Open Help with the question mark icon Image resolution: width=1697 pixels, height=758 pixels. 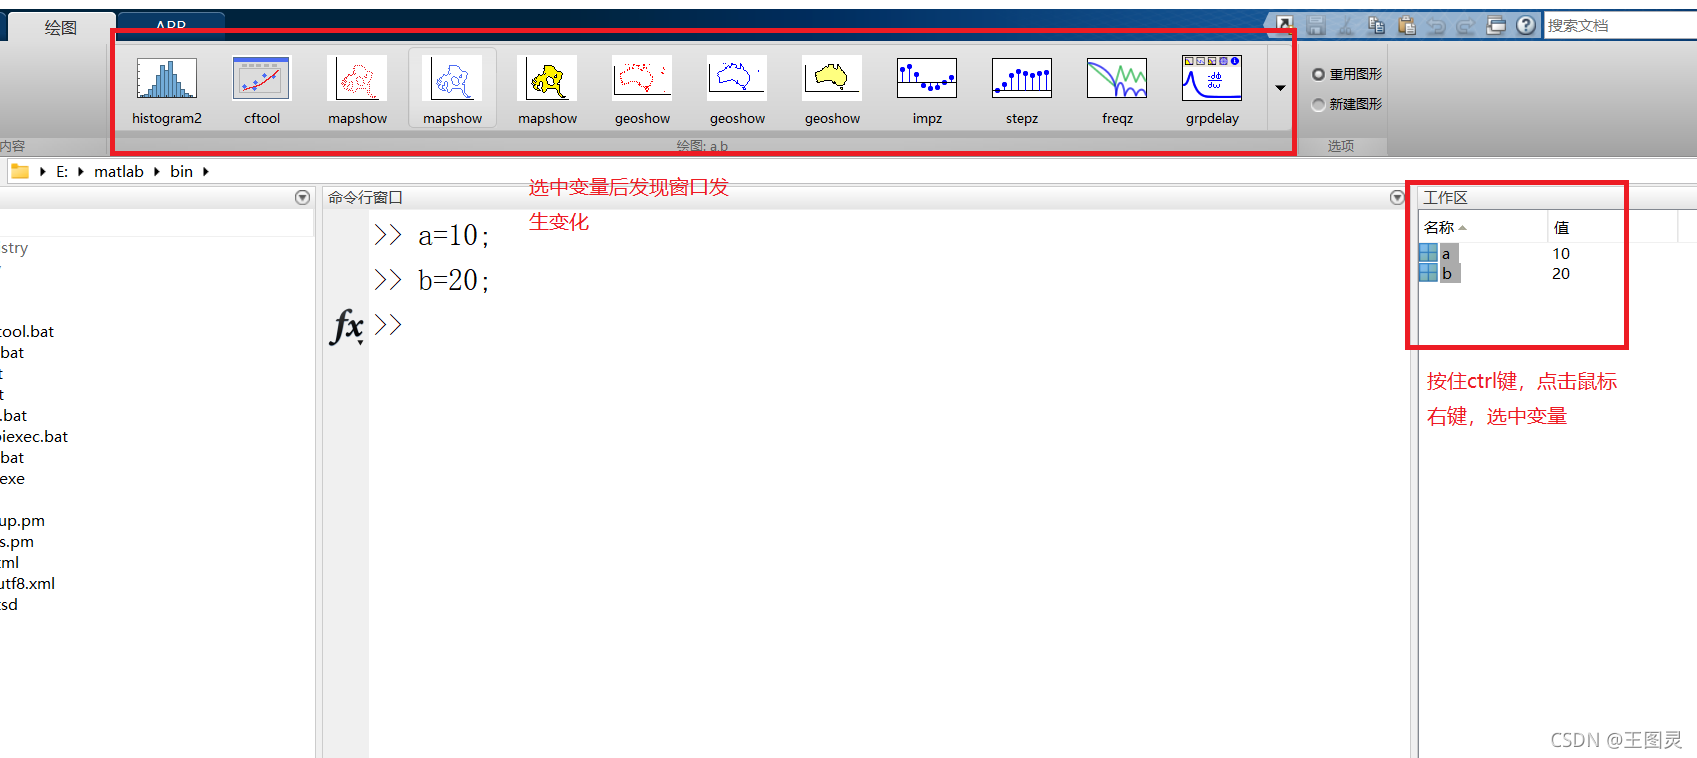[x=1526, y=25]
